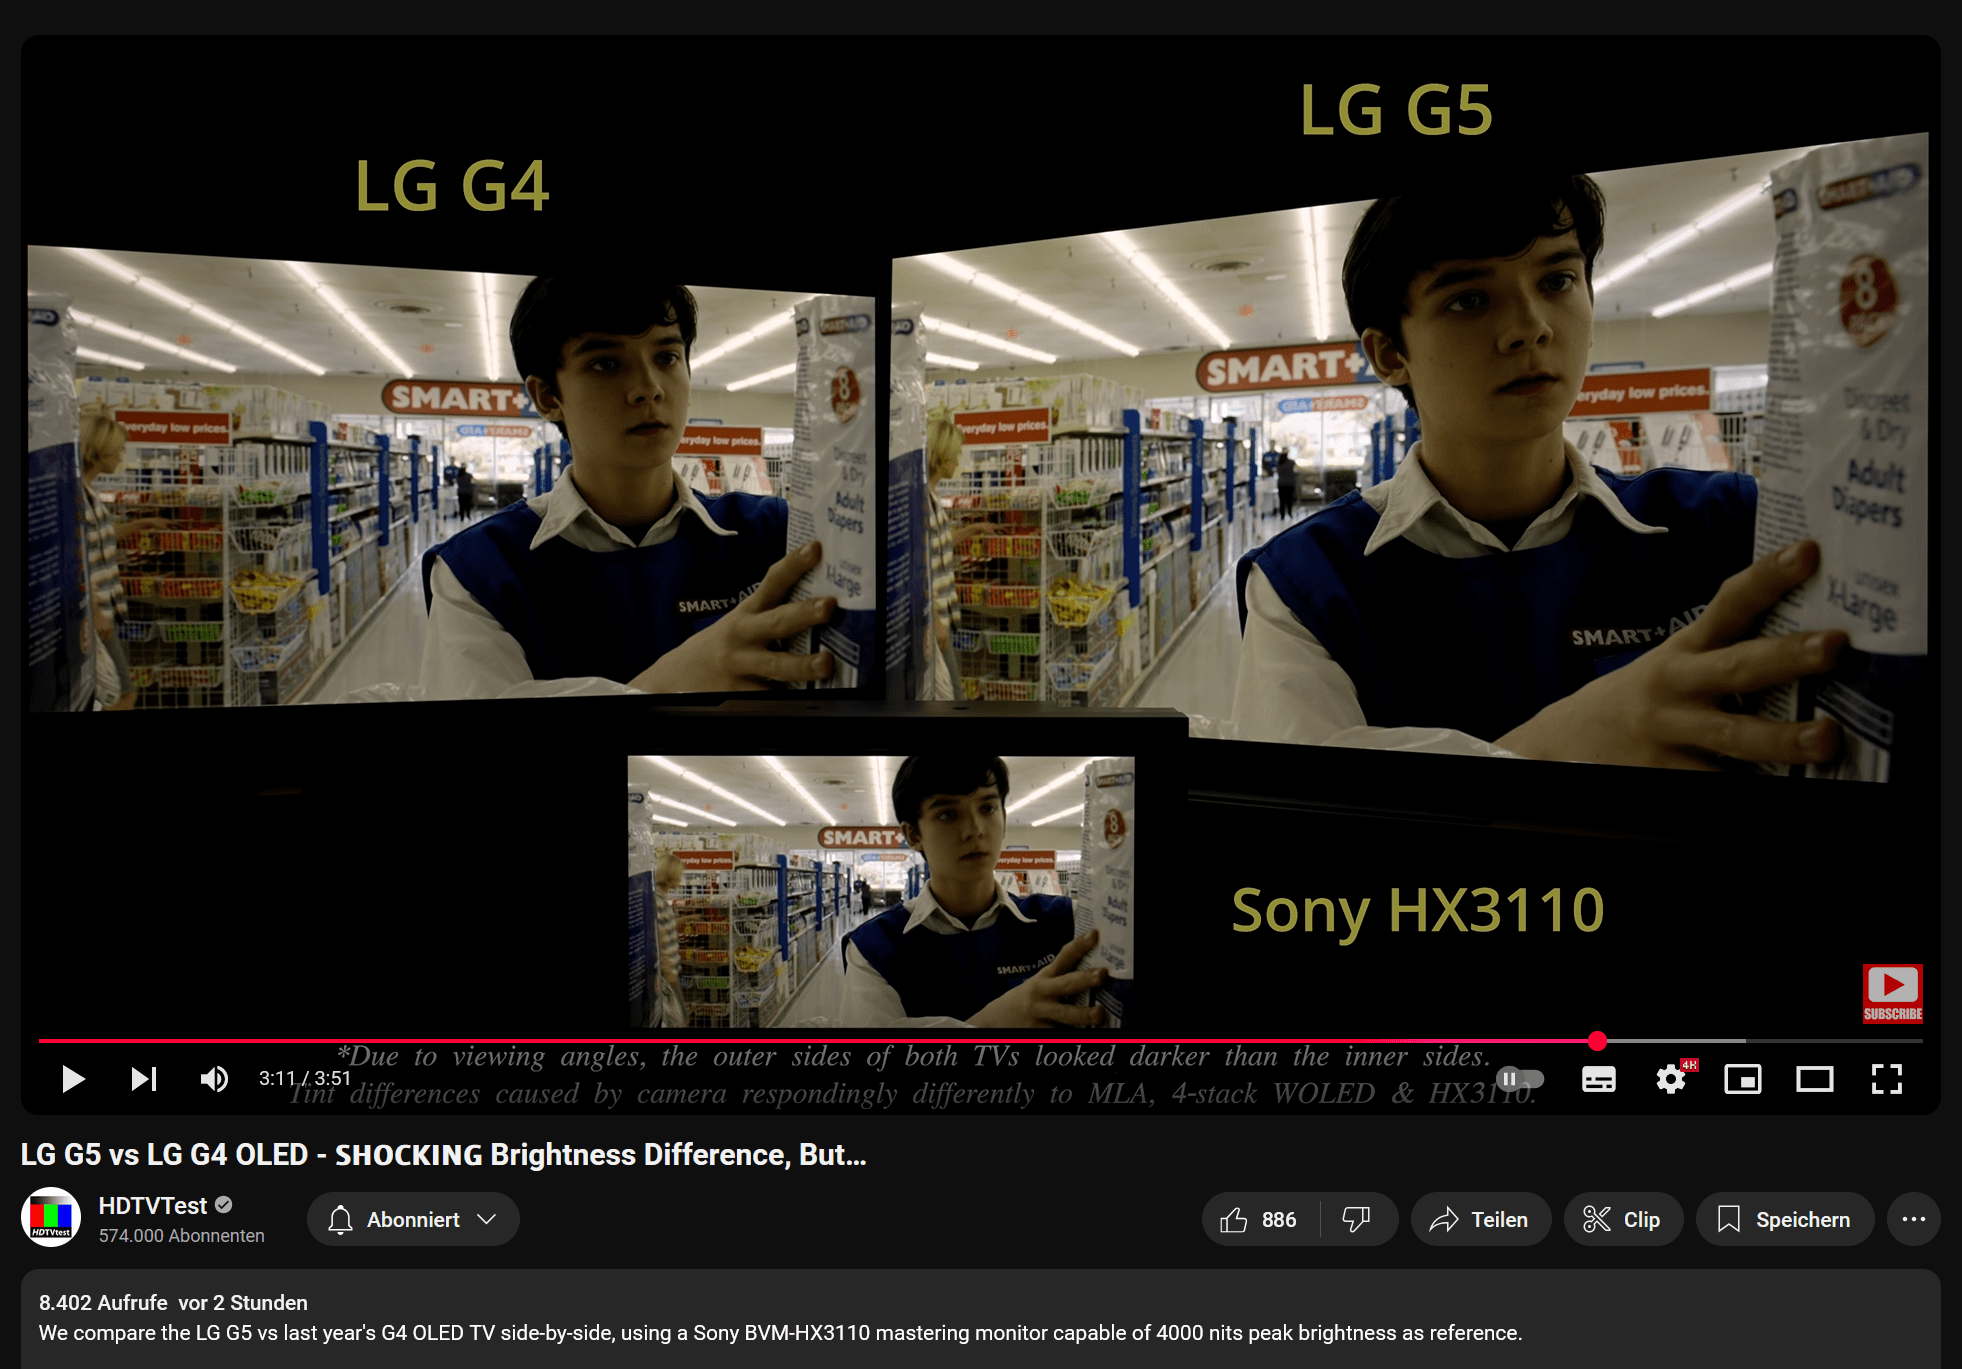Like the video with 886 likes
1962x1369 pixels.
click(x=1260, y=1219)
